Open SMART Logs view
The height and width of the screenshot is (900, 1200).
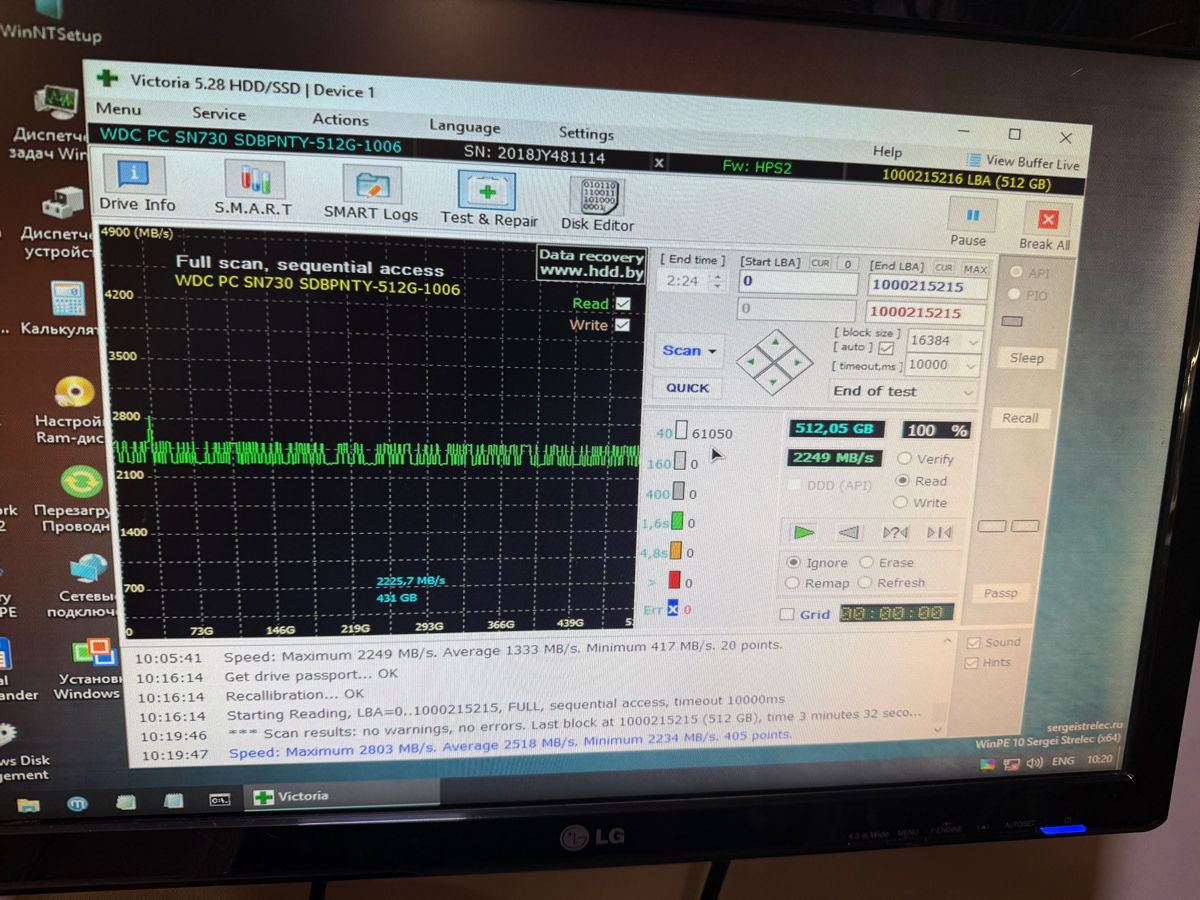371,192
